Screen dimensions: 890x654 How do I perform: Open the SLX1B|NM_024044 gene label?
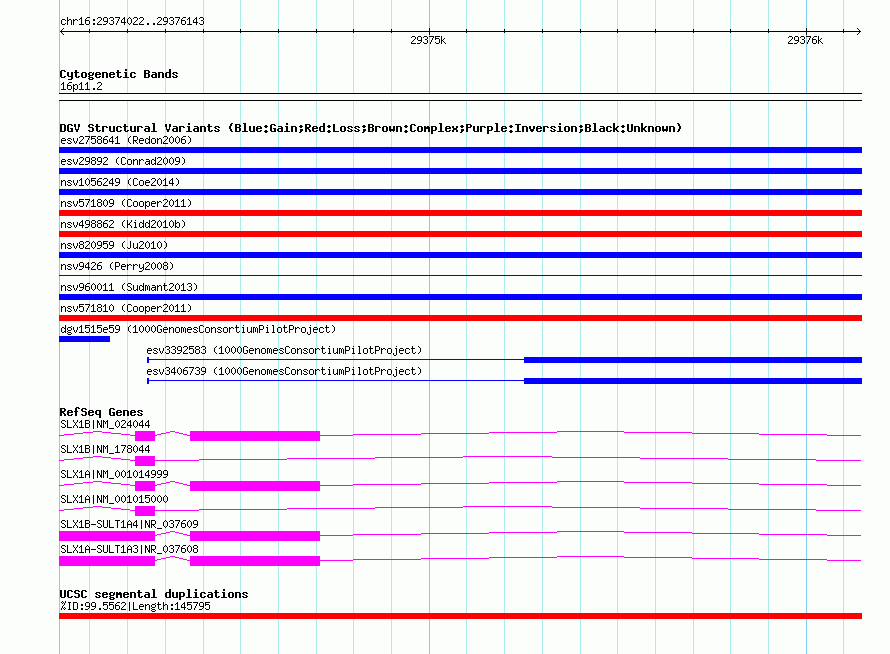click(x=105, y=425)
